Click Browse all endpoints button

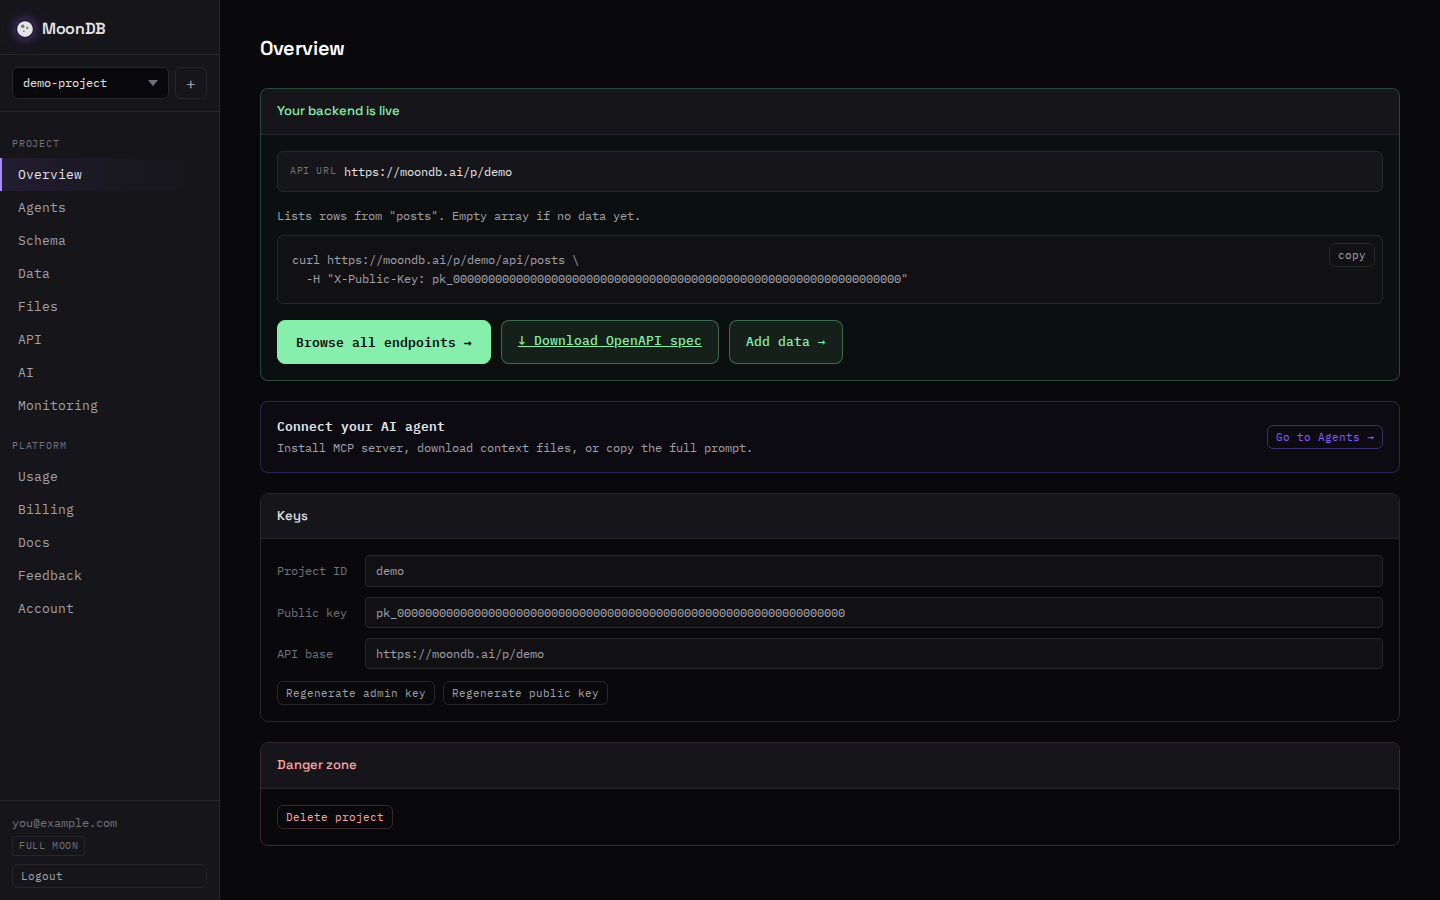[384, 342]
